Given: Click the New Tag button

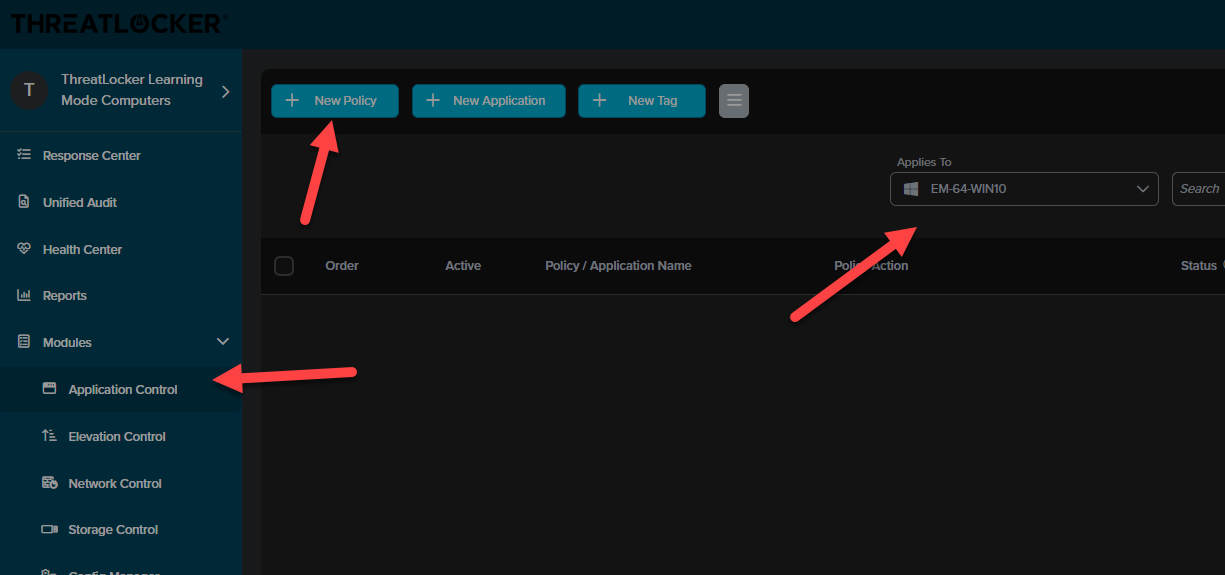Looking at the screenshot, I should coord(642,101).
